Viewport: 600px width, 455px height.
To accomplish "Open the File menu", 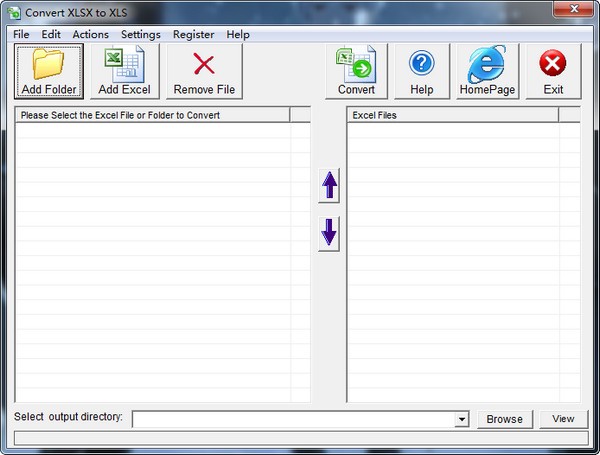I will coord(21,34).
